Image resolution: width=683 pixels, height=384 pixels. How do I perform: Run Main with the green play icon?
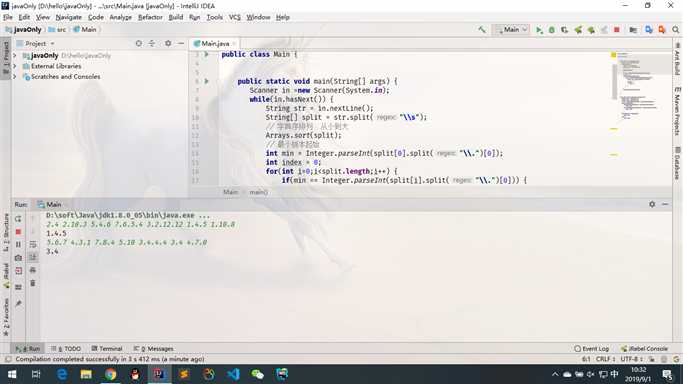click(539, 30)
